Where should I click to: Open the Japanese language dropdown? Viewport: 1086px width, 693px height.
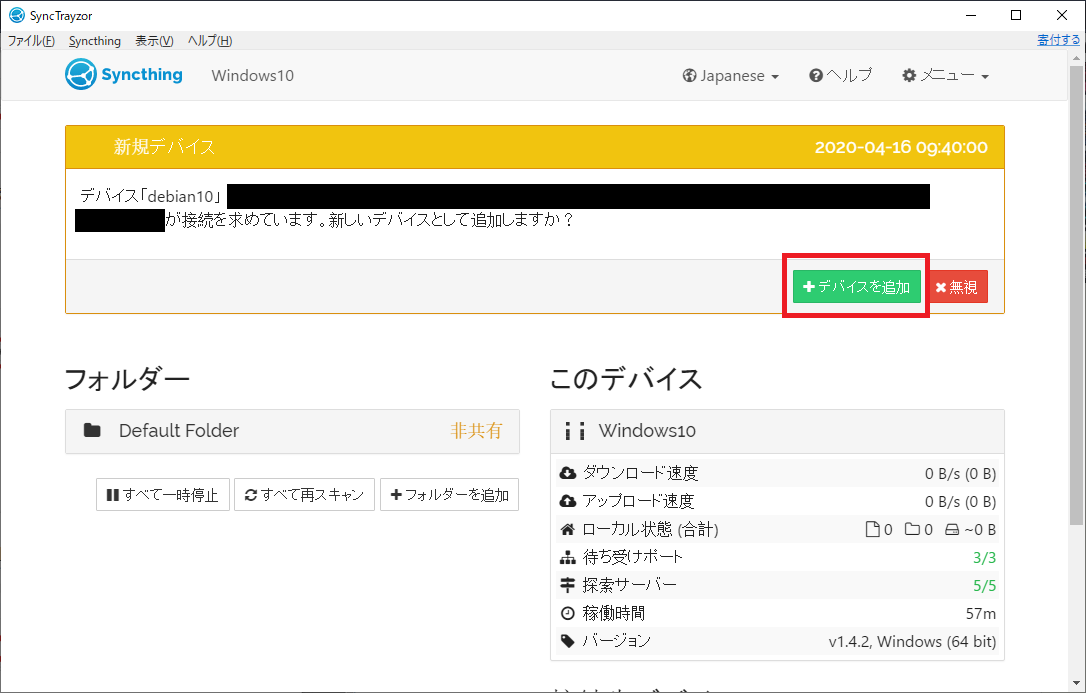[x=731, y=75]
